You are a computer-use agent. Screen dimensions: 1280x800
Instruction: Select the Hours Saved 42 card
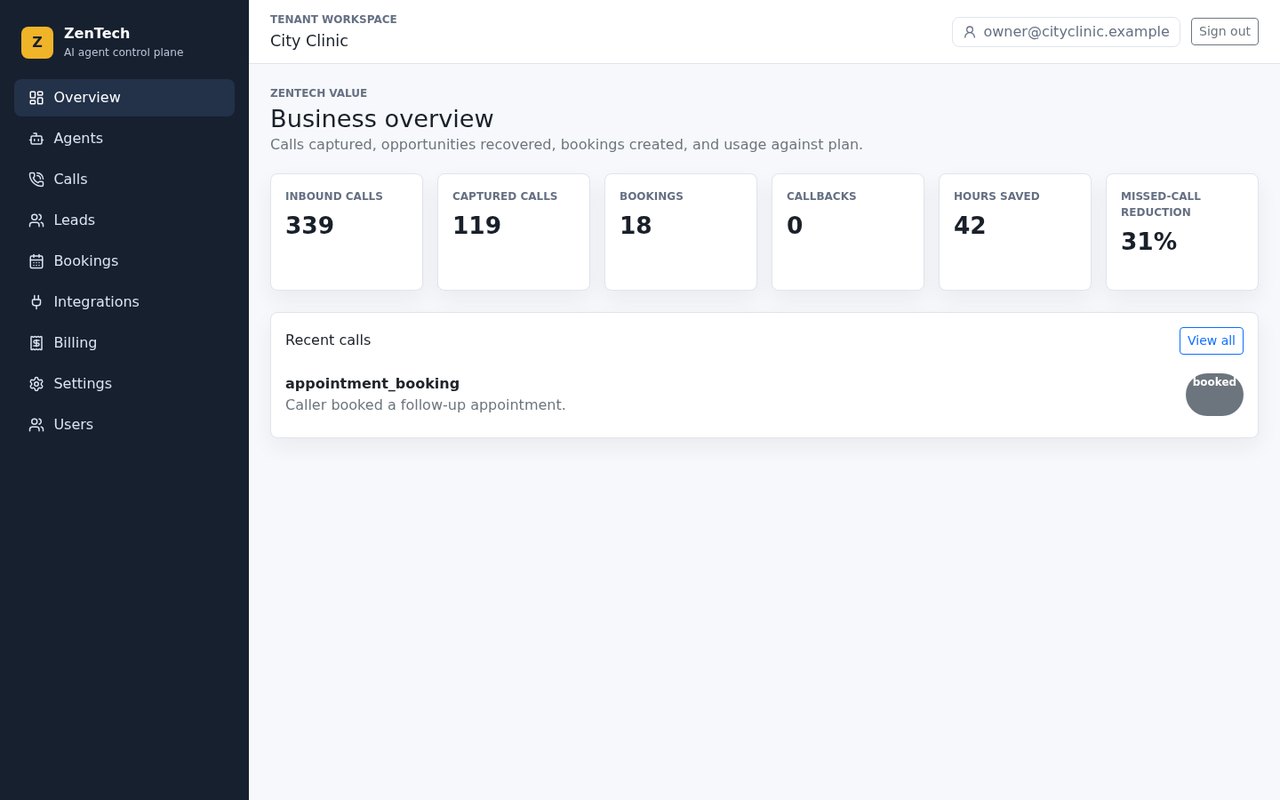click(1014, 232)
